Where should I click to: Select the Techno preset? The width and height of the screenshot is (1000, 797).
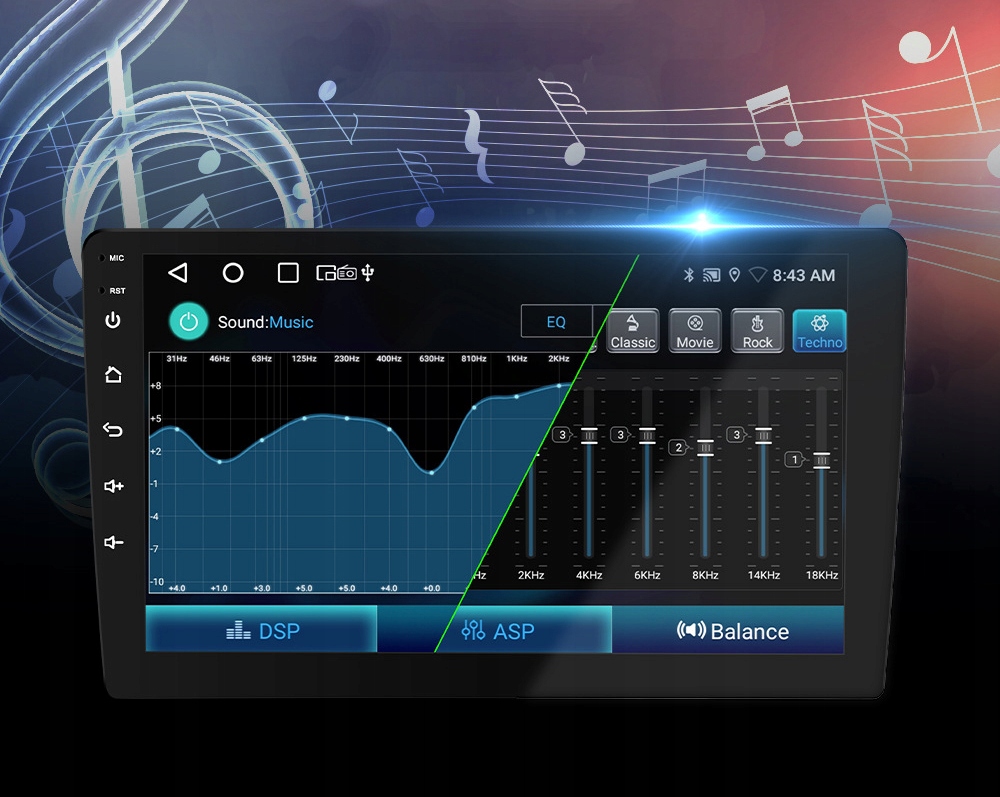coord(820,331)
